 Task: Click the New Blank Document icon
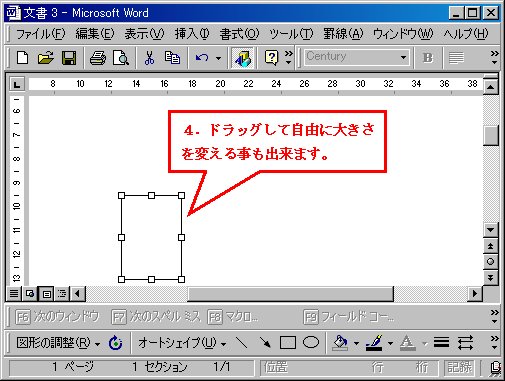coord(22,58)
